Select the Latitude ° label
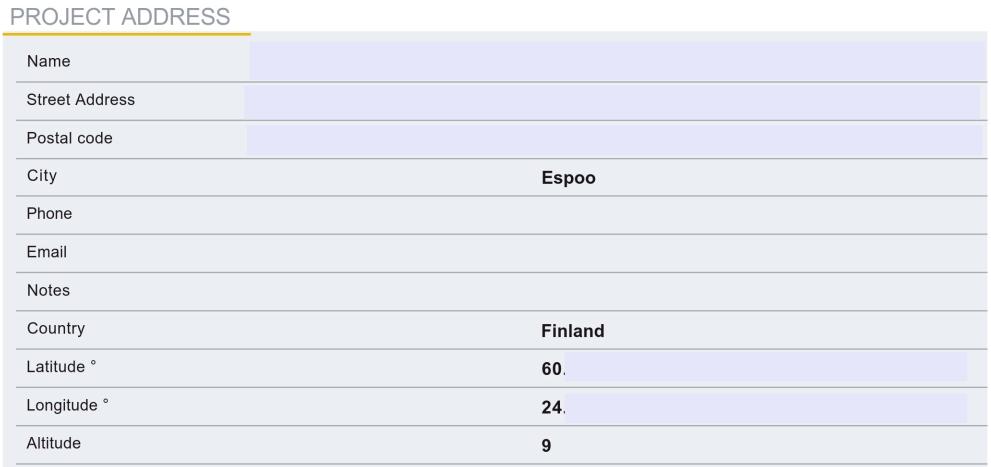This screenshot has width=991, height=467. tap(61, 367)
